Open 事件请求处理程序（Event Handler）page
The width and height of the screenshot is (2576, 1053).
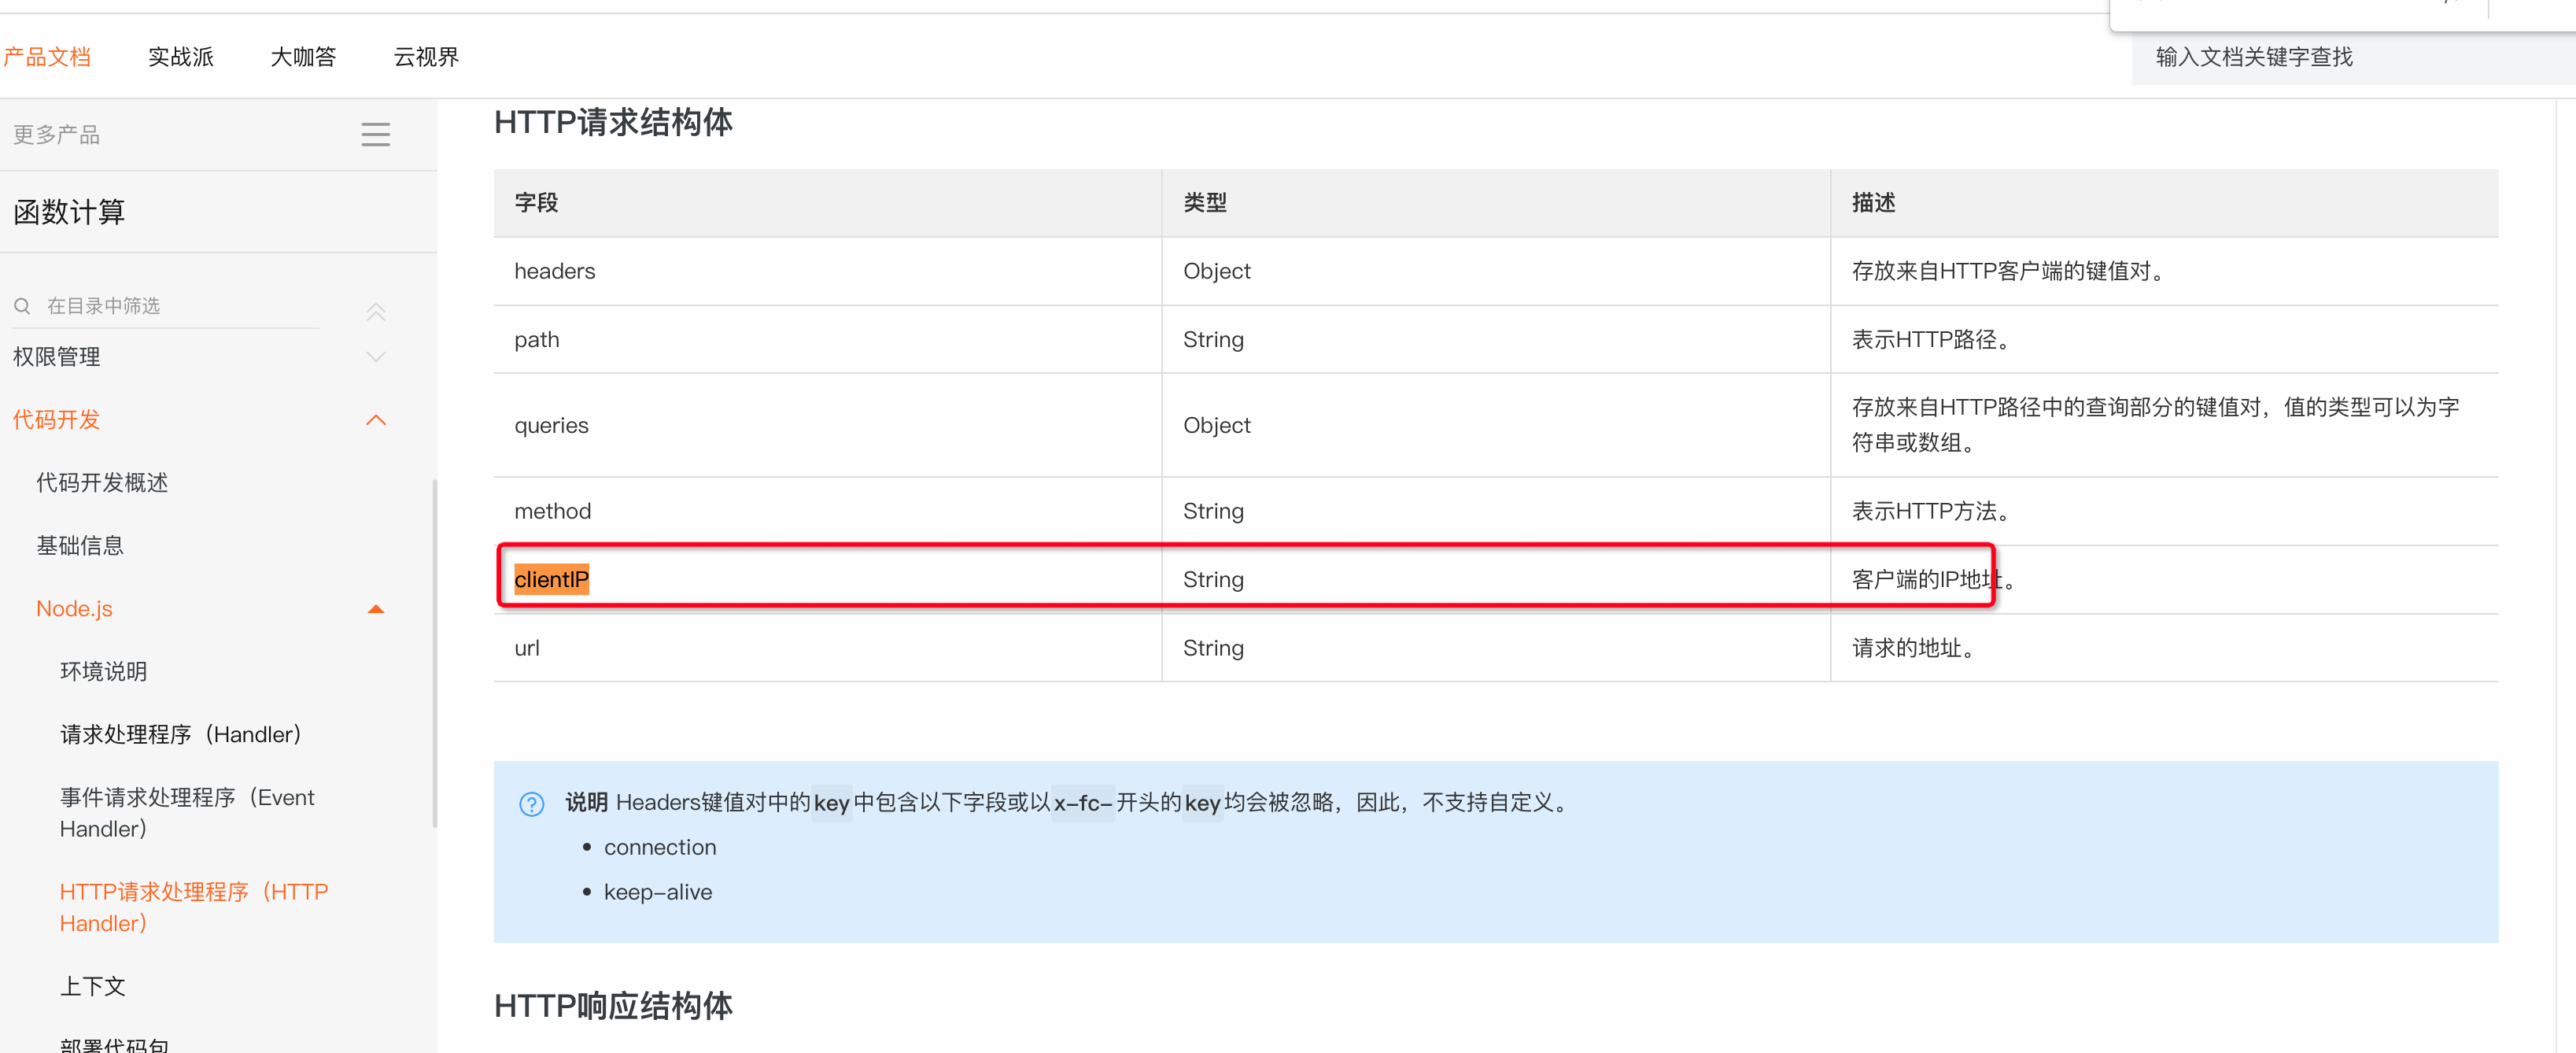(187, 813)
